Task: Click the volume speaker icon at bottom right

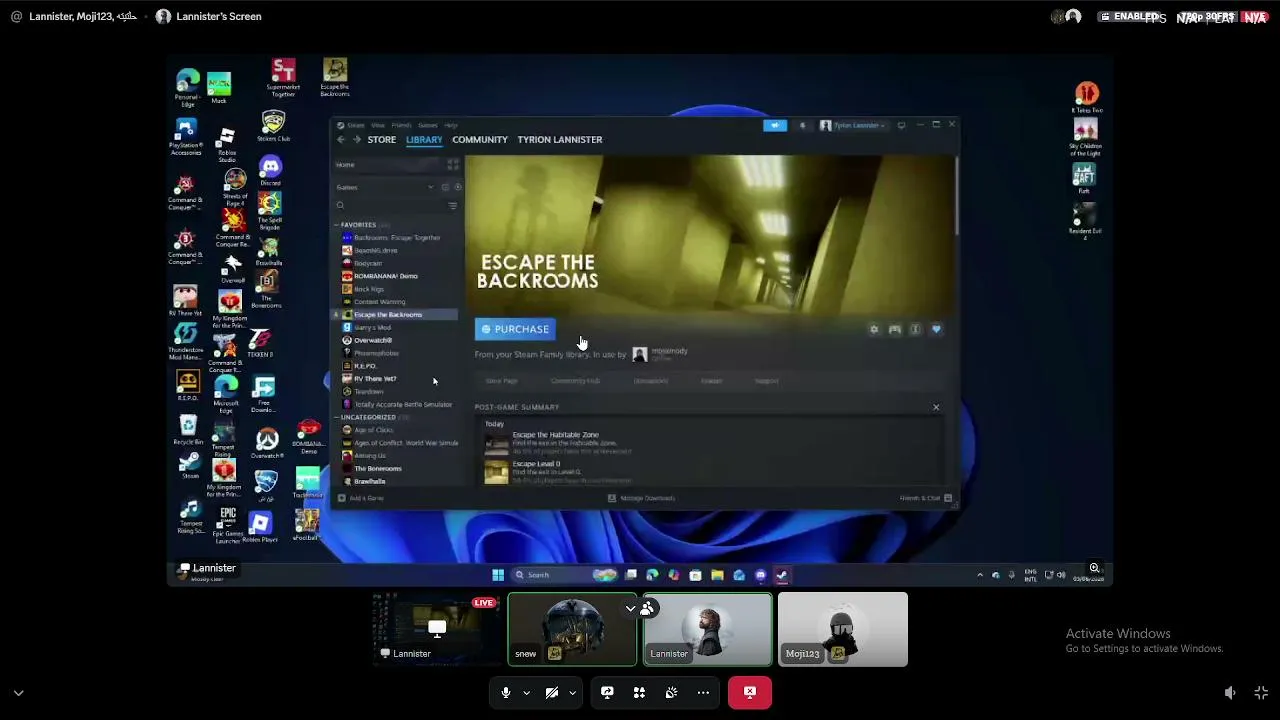Action: coord(1230,692)
